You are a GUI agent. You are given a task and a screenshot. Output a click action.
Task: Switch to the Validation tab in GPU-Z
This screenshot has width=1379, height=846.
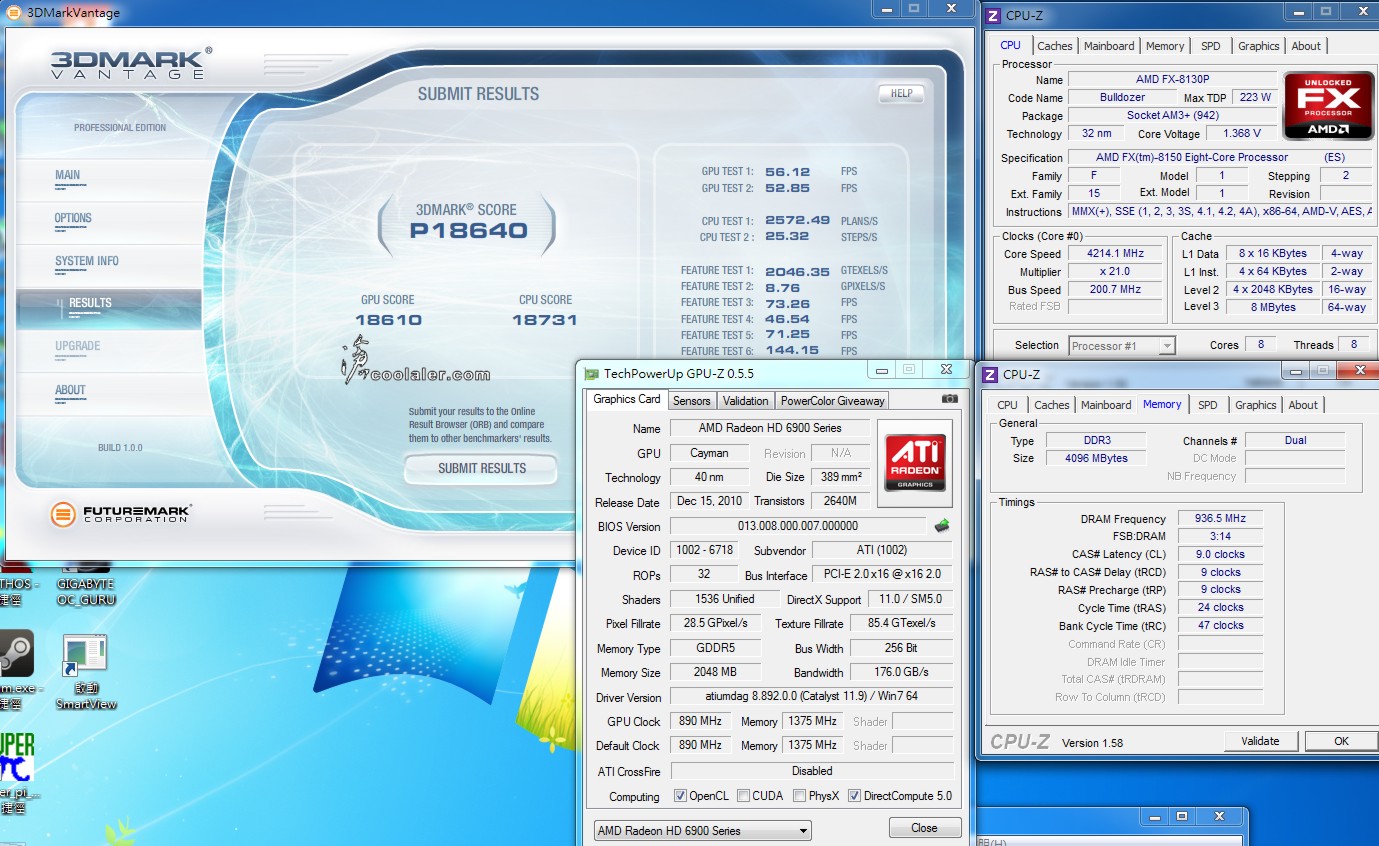(745, 400)
